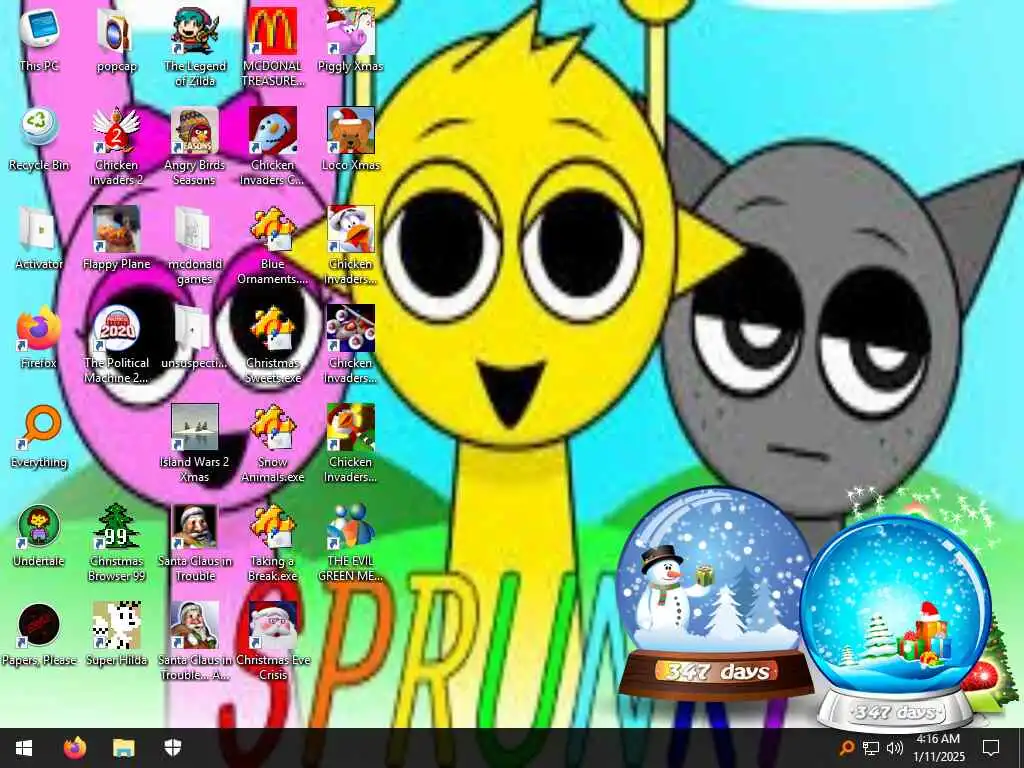The height and width of the screenshot is (768, 1024).
Task: Open Windows Security taskbar icon
Action: [x=172, y=748]
